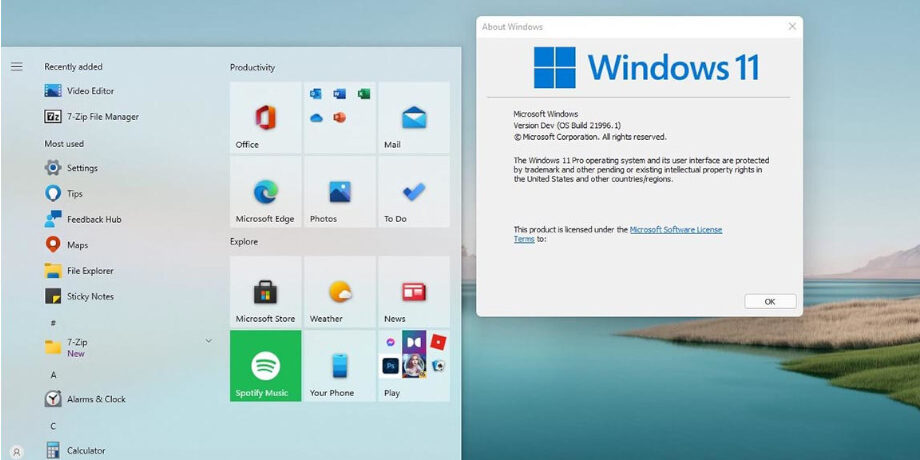Open Alarms & Clock app
Screen dimensions: 920x460
(x=85, y=399)
